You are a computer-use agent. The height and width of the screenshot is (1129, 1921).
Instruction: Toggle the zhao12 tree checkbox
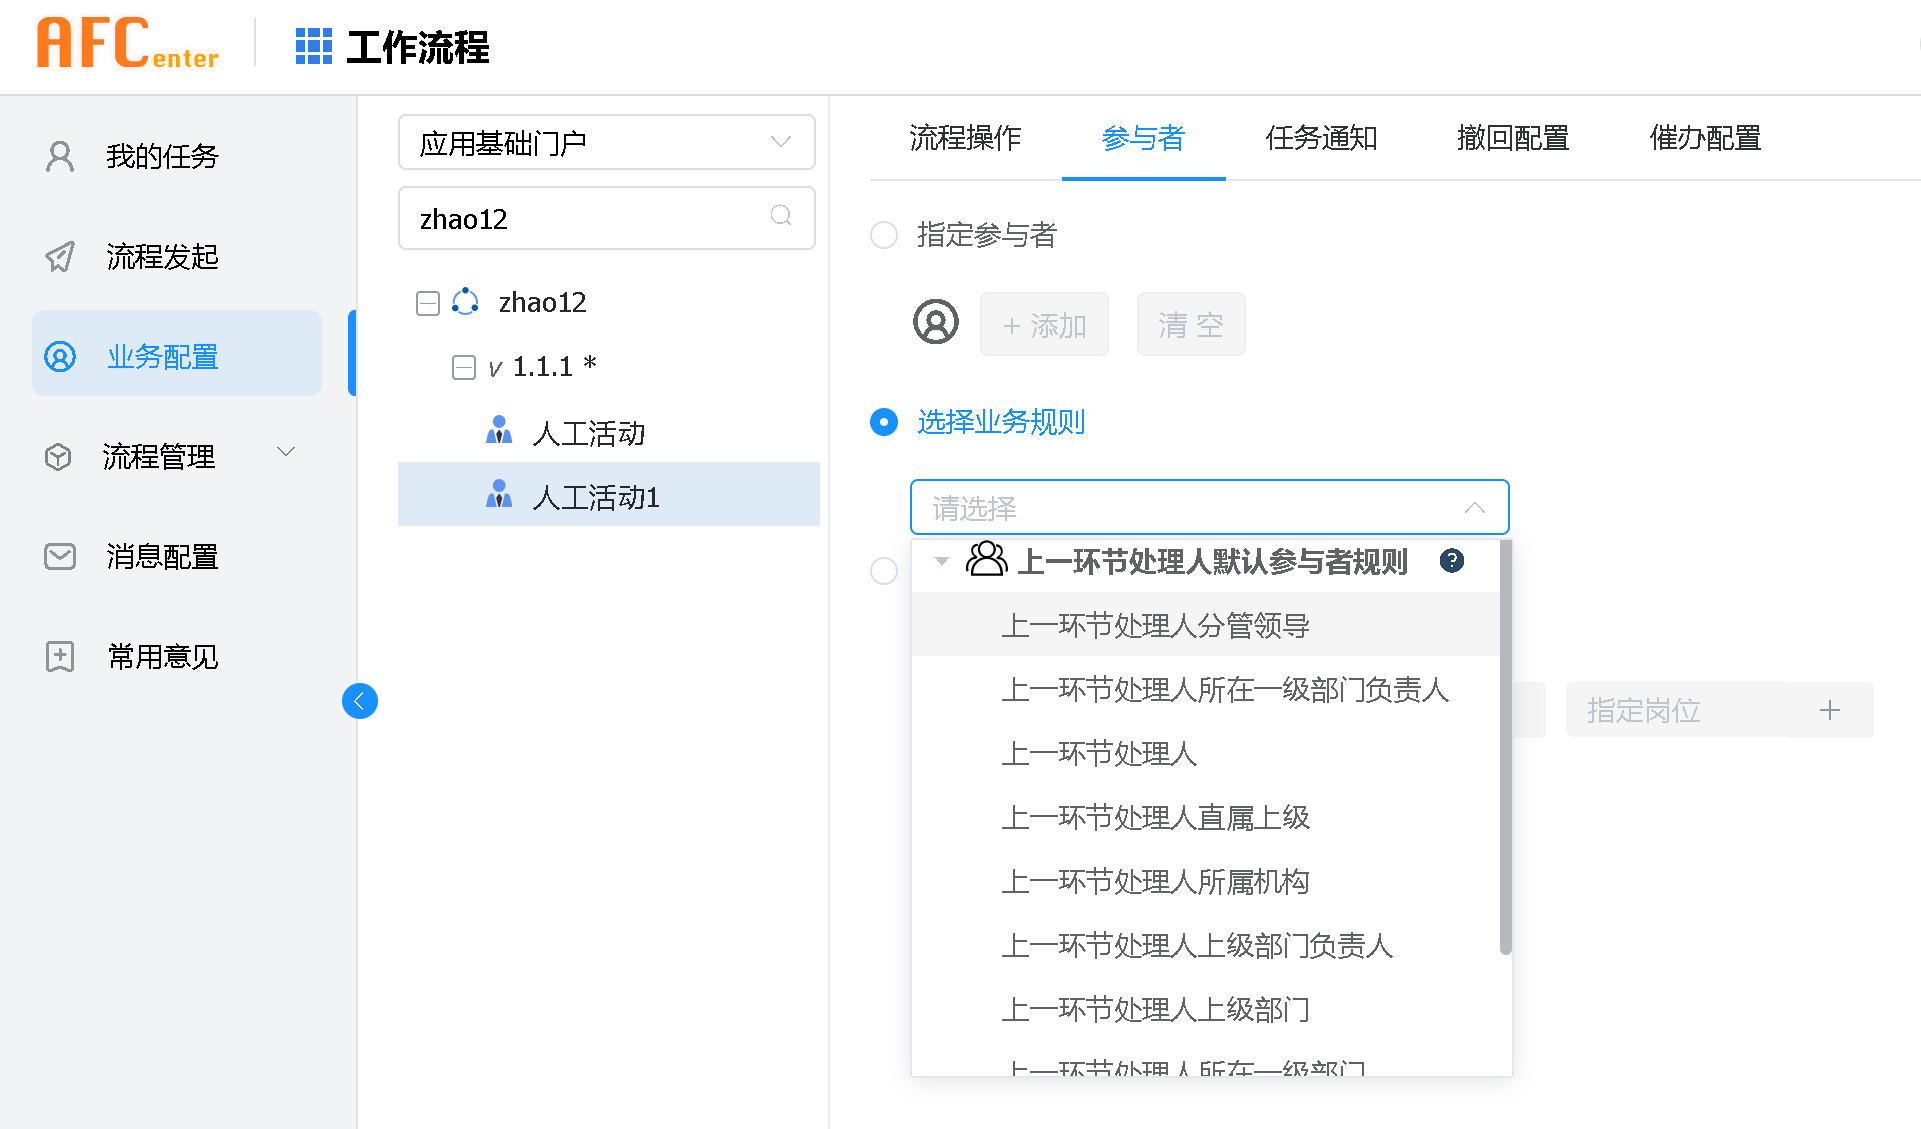tap(427, 302)
